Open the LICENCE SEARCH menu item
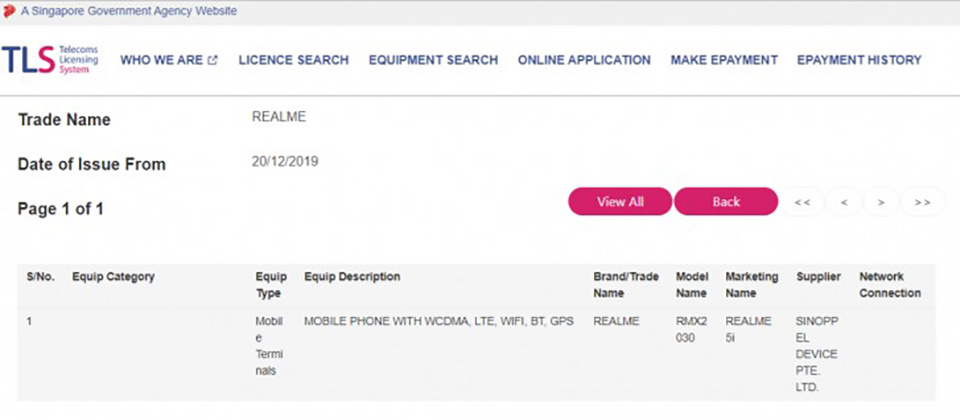Viewport: 960px width, 420px height. (294, 60)
